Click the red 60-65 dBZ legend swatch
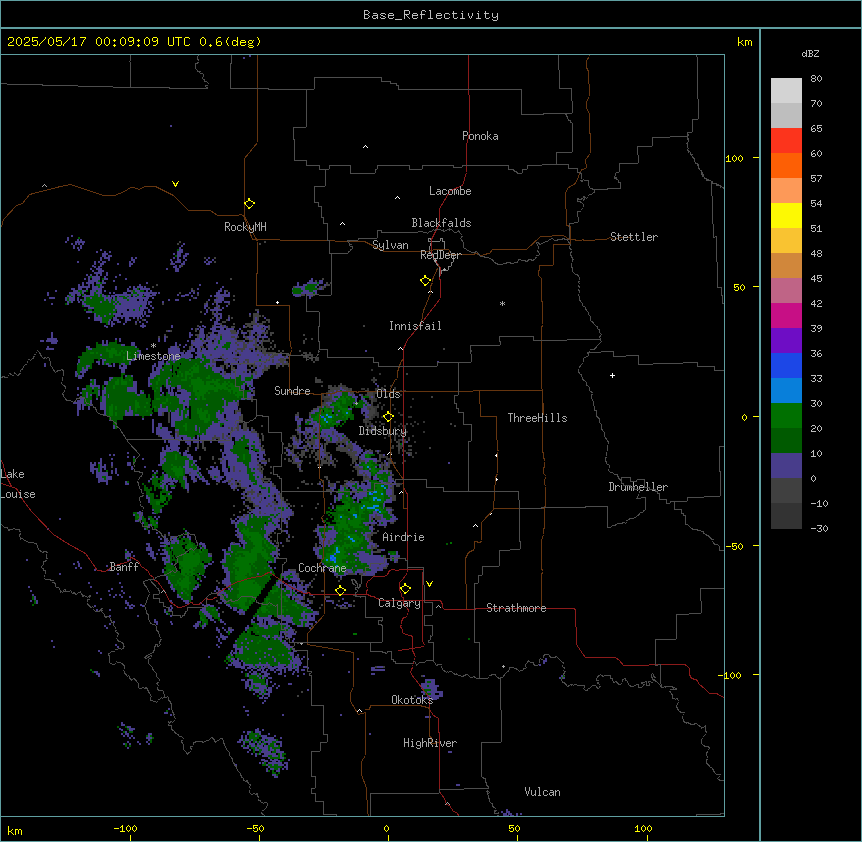This screenshot has width=862, height=842. (x=786, y=141)
